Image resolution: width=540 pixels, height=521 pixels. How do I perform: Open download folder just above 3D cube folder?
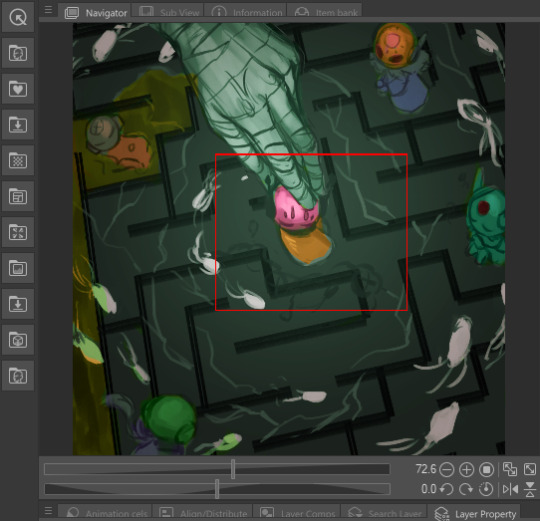click(x=18, y=304)
